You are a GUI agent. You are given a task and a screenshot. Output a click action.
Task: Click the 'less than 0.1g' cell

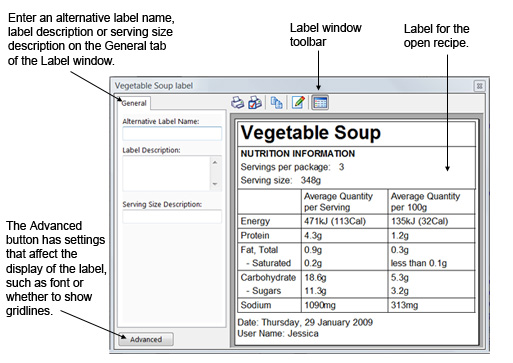[419, 263]
